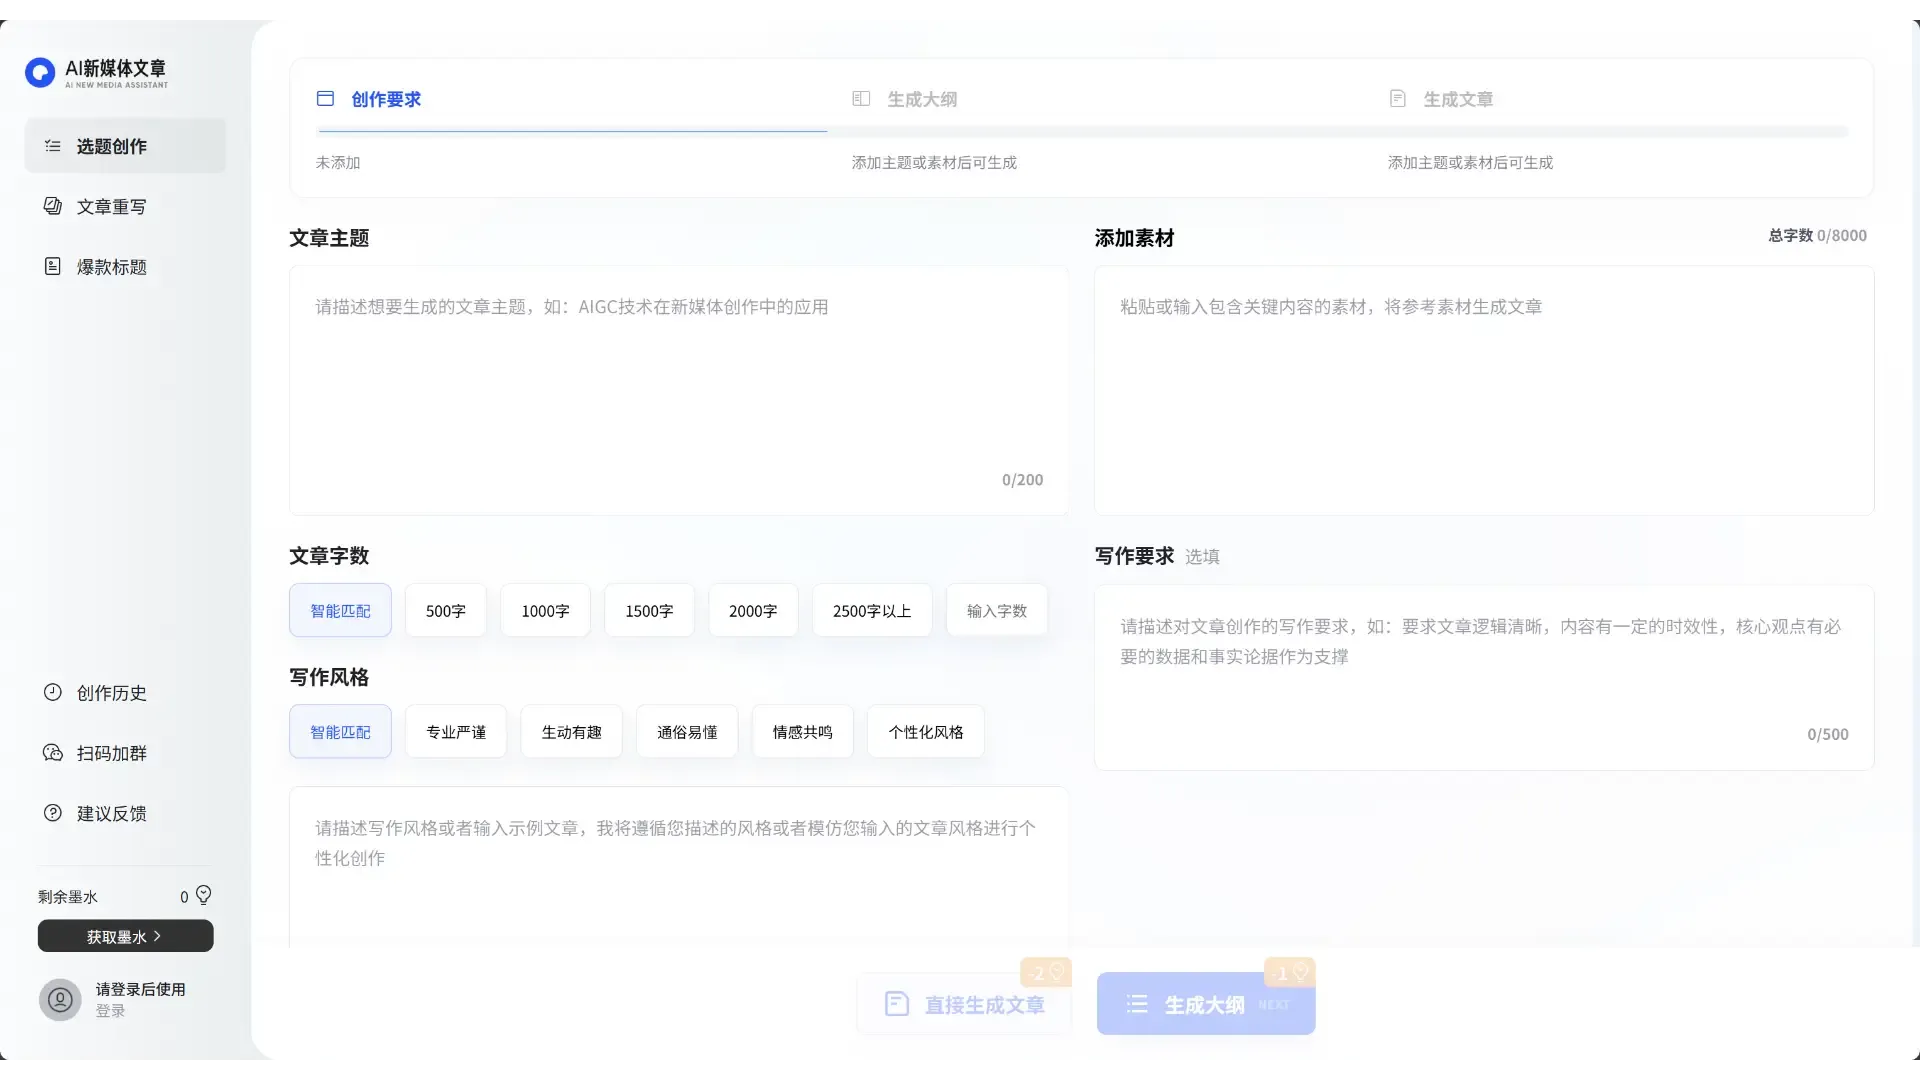Click the 获取墨水 button
The image size is (1920, 1080).
[x=125, y=936]
